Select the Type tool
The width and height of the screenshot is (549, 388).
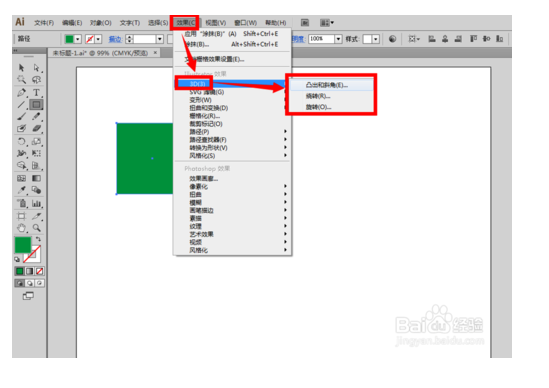coord(36,92)
